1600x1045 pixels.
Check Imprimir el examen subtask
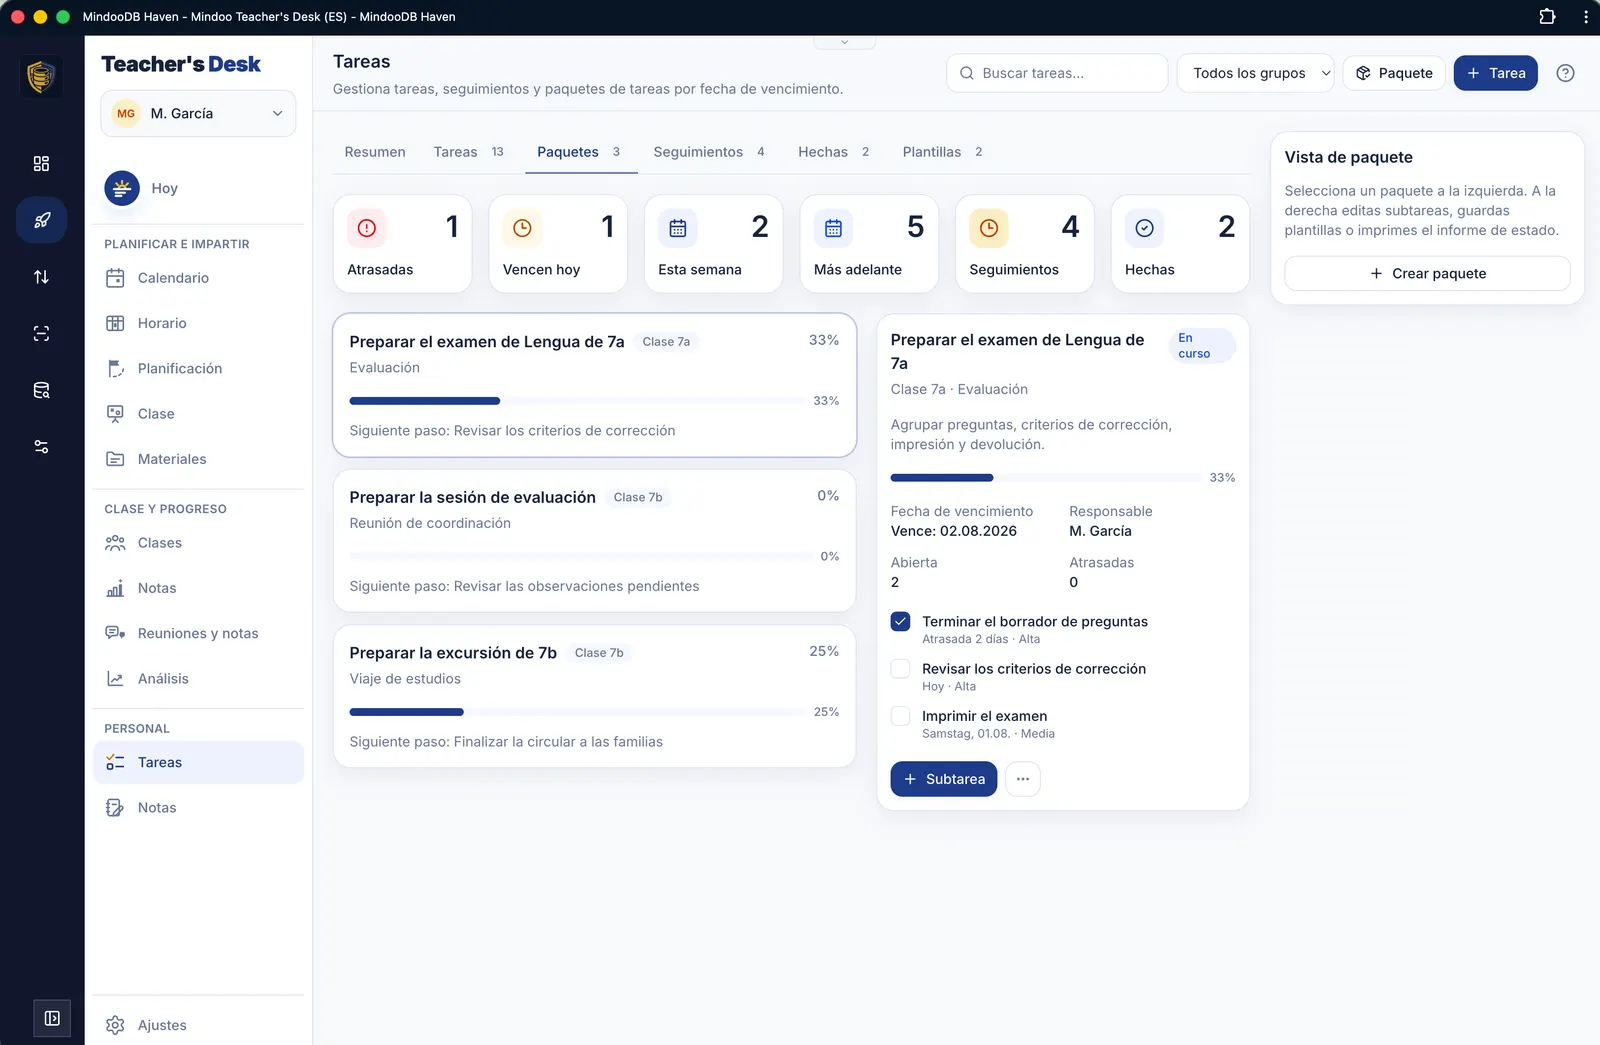pos(900,716)
